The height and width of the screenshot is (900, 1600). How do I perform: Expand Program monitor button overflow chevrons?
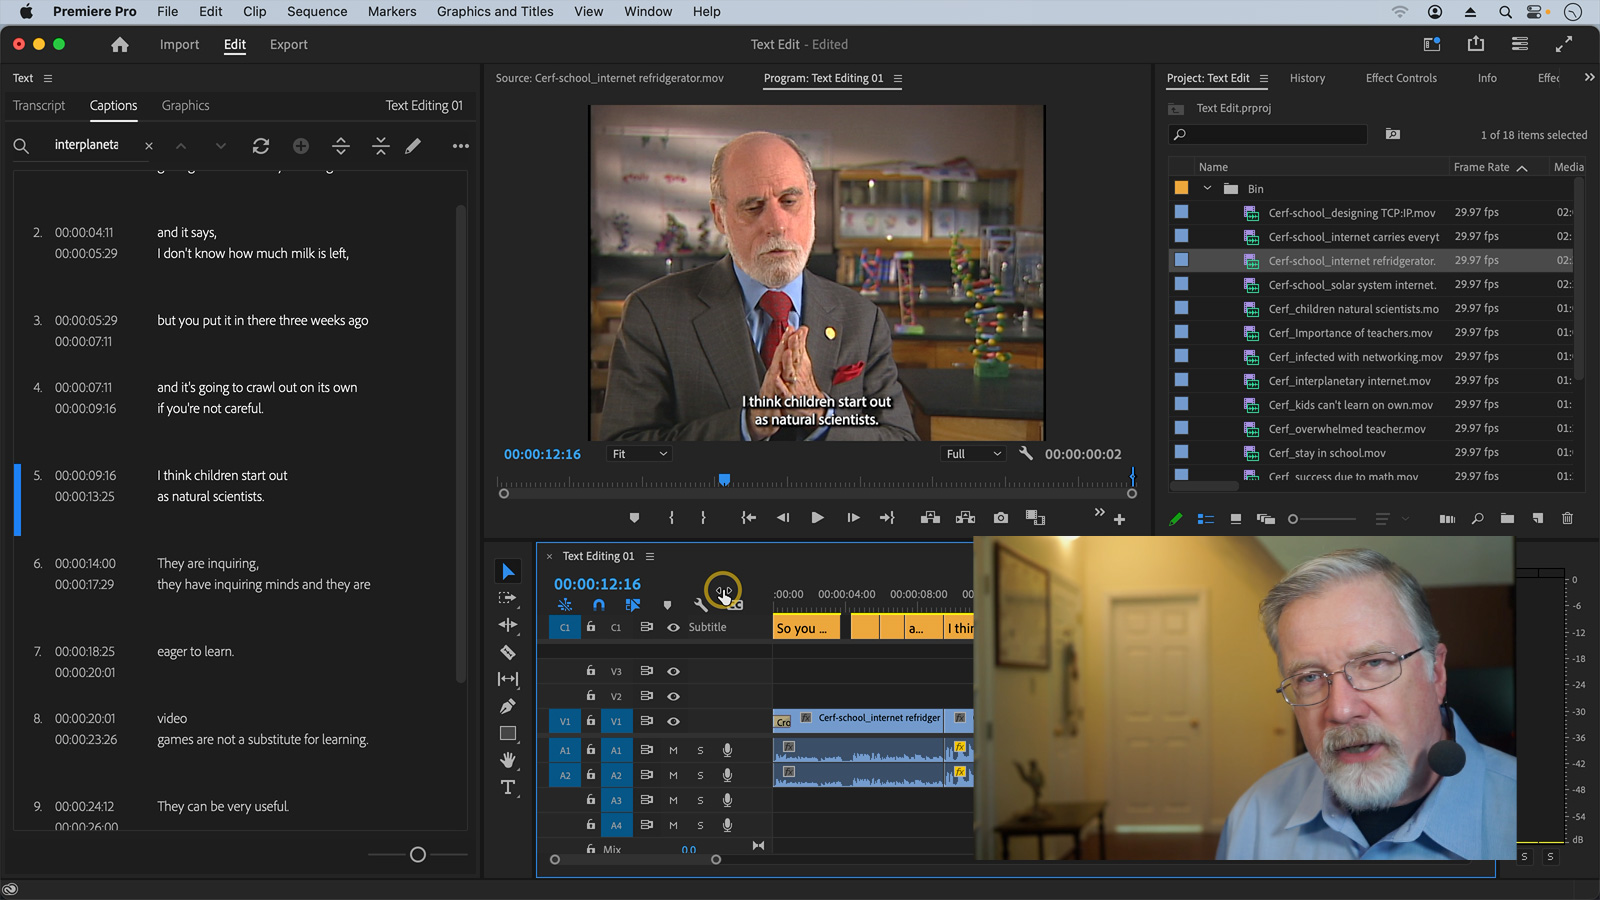click(x=1100, y=512)
